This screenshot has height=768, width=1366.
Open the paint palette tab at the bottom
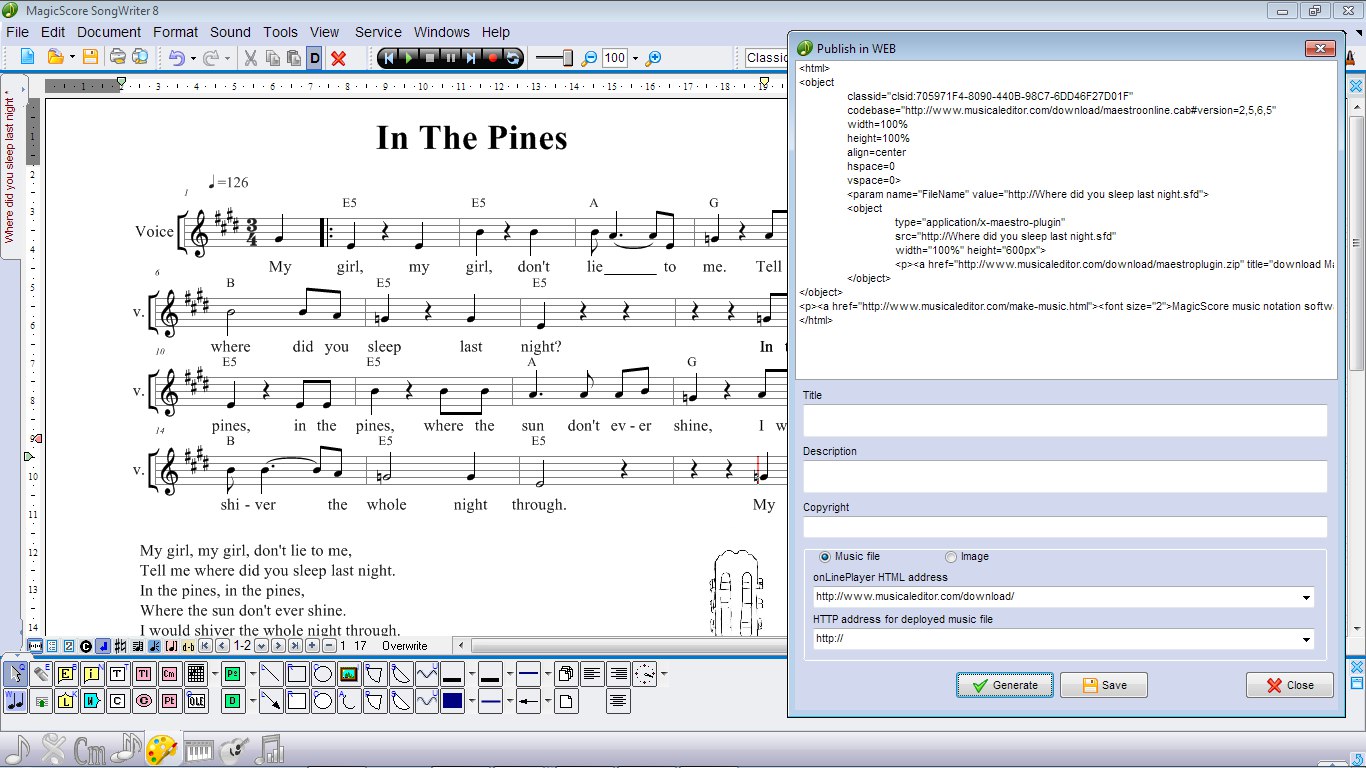tap(161, 749)
